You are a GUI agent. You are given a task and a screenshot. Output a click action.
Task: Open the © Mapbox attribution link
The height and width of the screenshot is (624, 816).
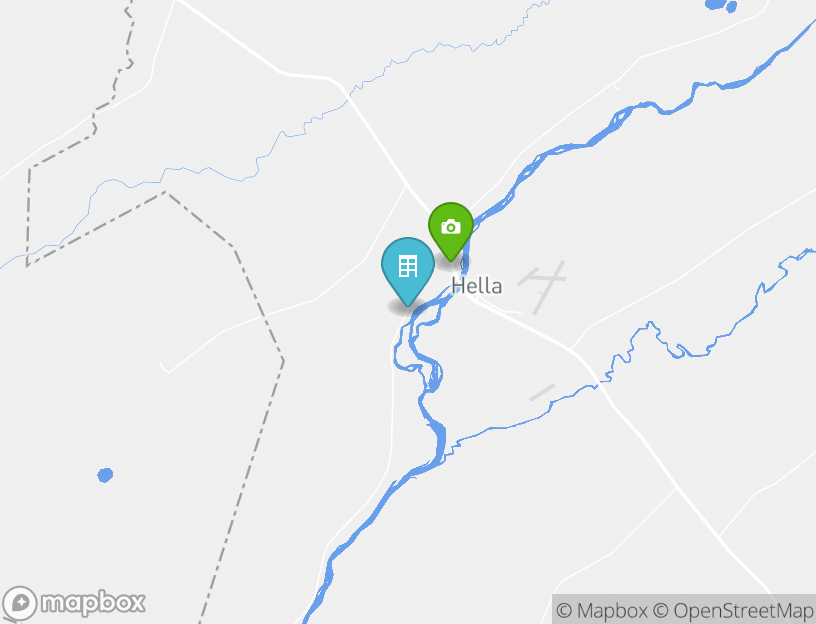tap(602, 610)
